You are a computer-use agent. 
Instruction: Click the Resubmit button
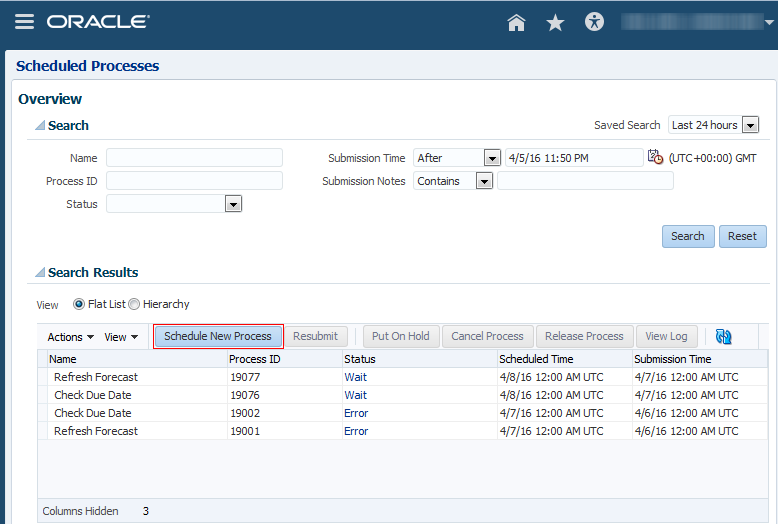point(316,336)
